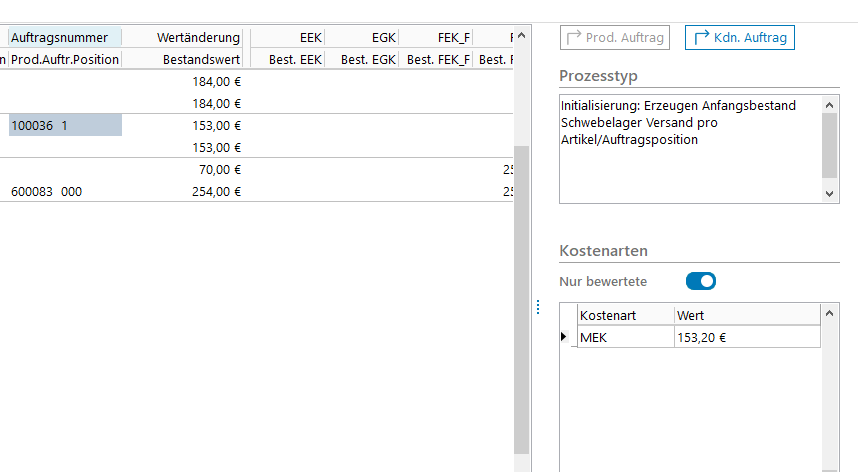858x472 pixels.
Task: Click the Wert column header
Action: tap(747, 316)
